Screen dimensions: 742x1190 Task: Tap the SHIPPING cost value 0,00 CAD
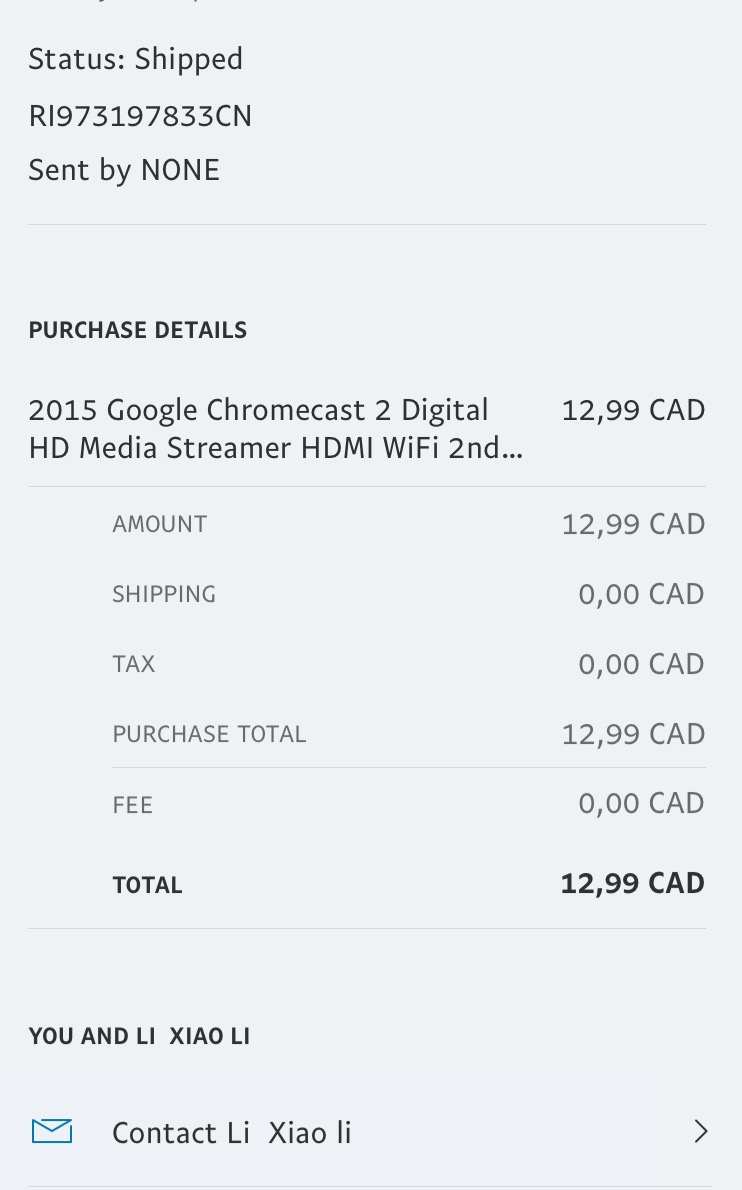coord(641,595)
